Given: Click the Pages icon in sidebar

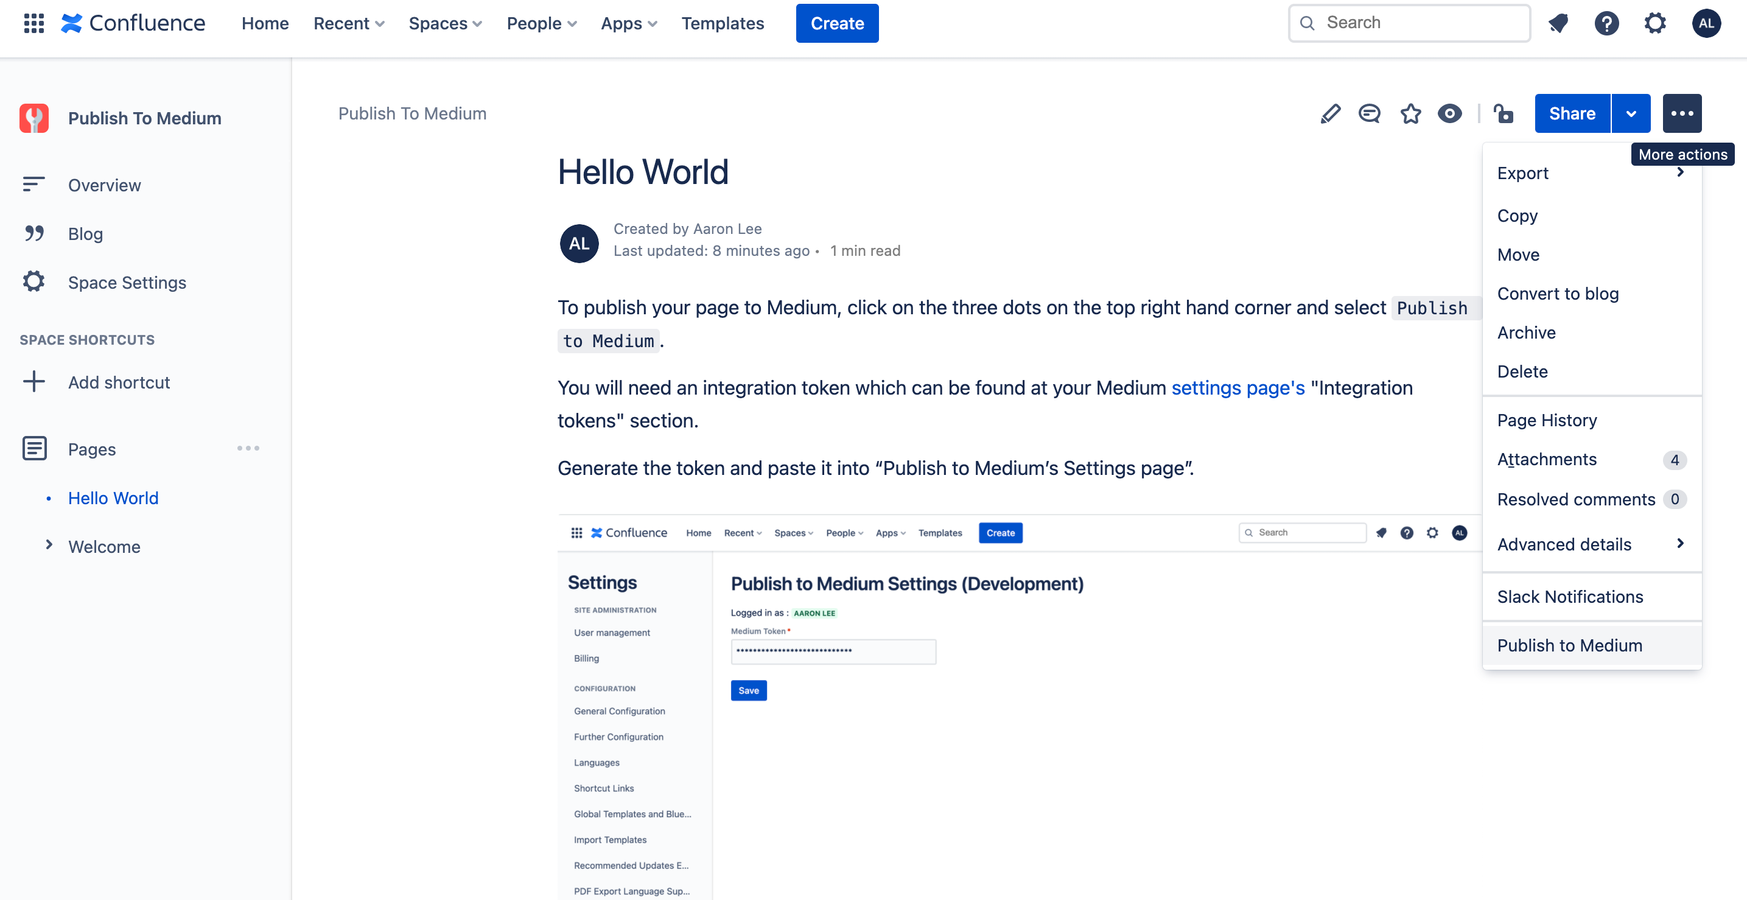Looking at the screenshot, I should pyautogui.click(x=34, y=448).
